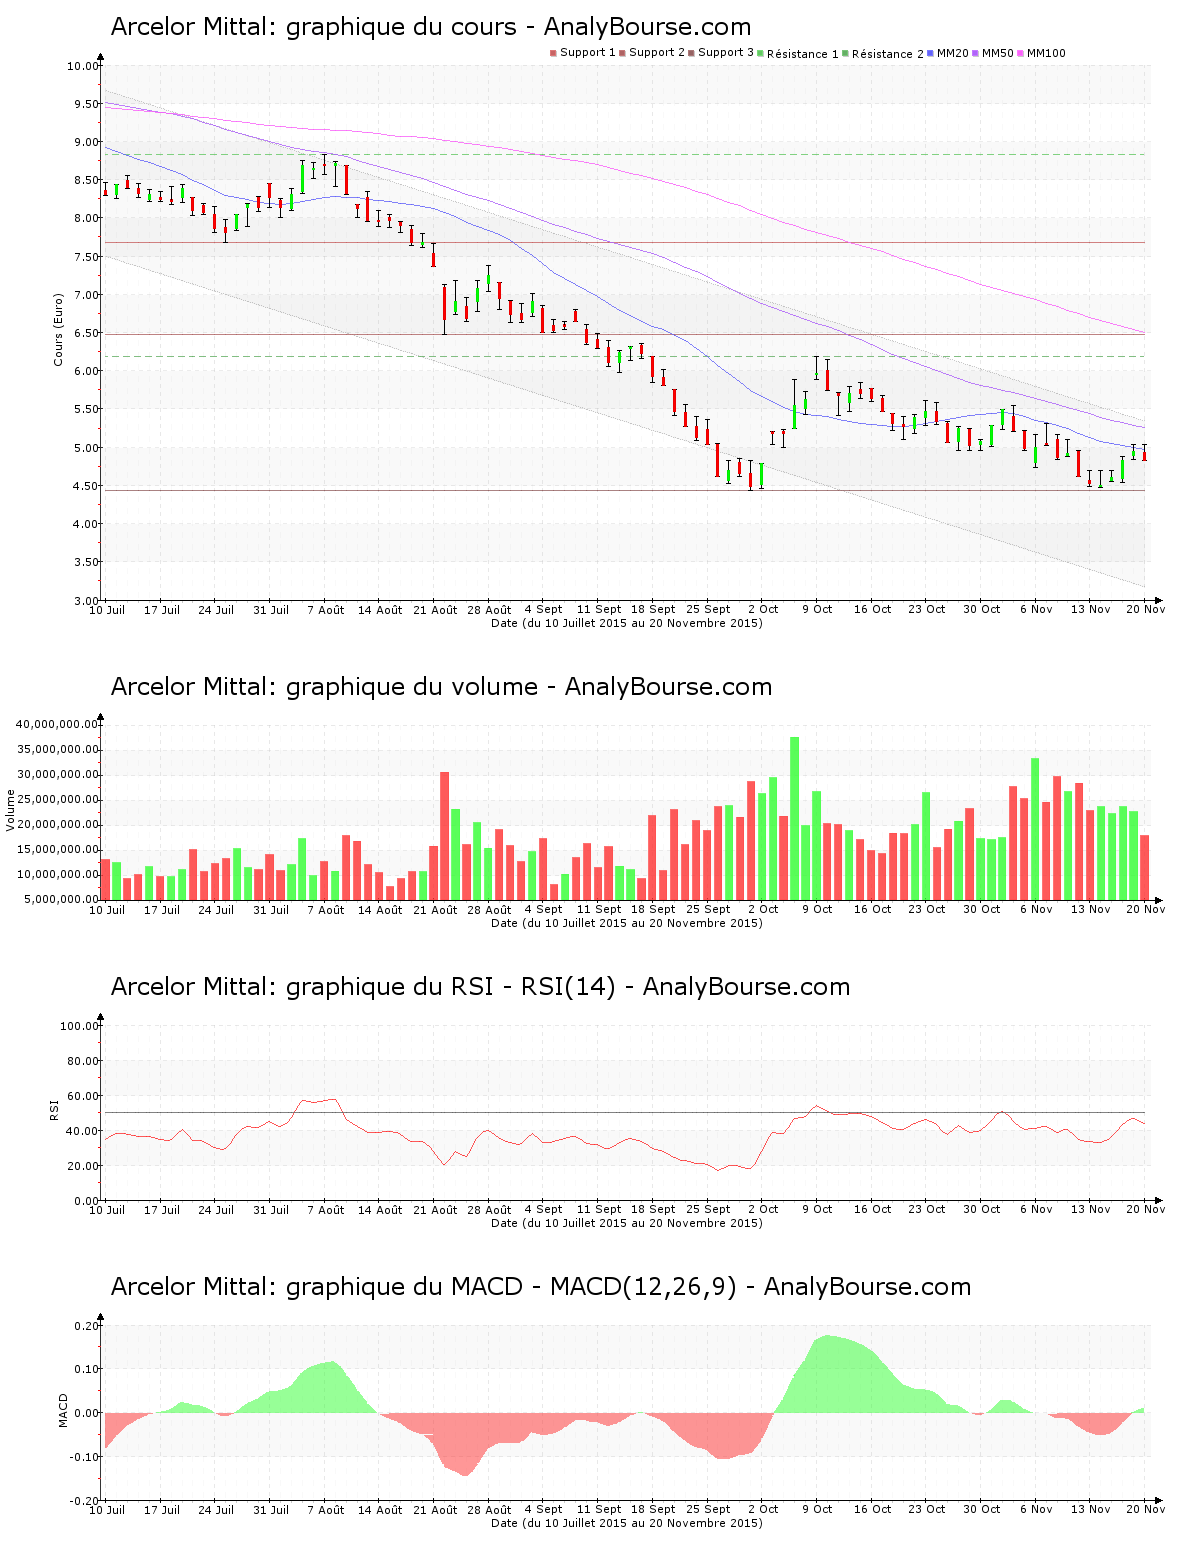Click the Support 3 legend marker

click(x=691, y=53)
